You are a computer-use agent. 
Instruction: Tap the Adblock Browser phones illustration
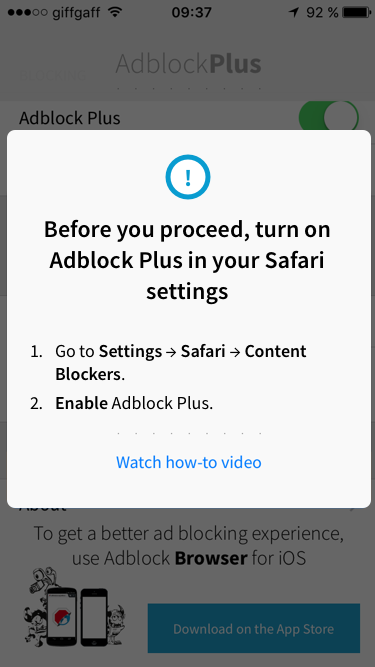[73, 609]
